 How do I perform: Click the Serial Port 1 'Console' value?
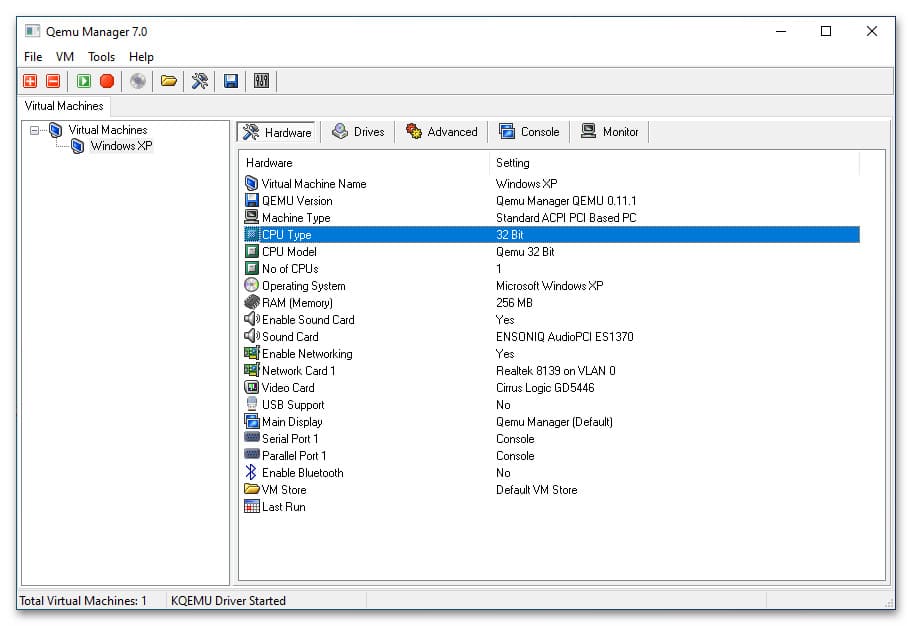coord(515,439)
